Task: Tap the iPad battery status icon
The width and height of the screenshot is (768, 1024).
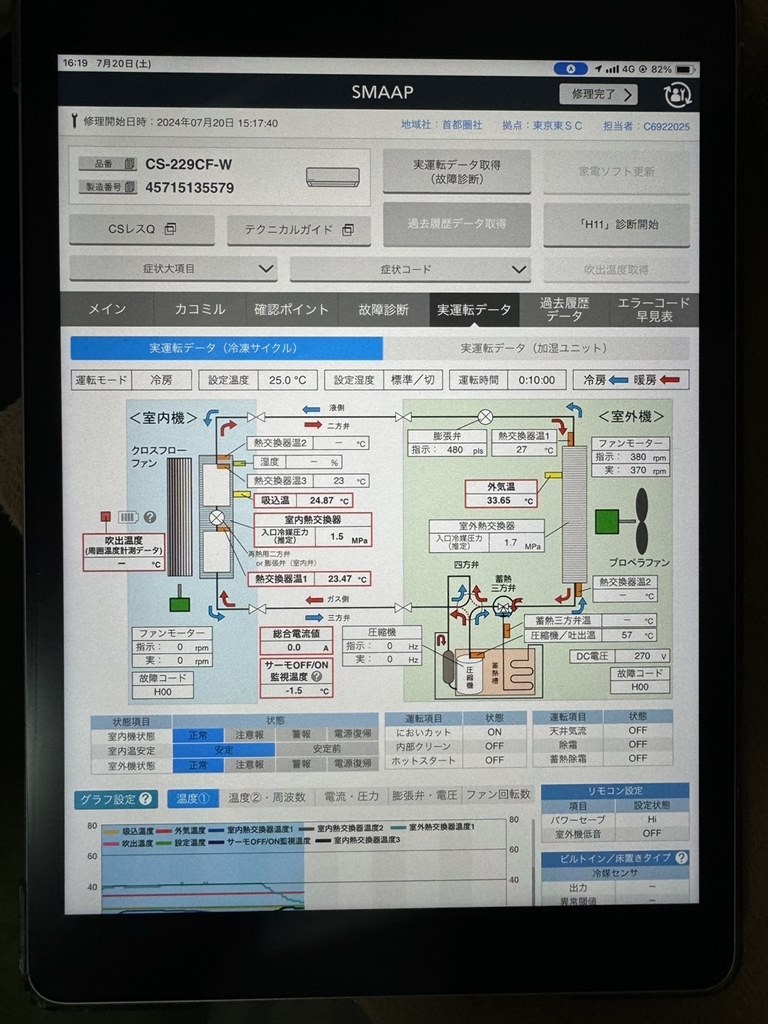Action: click(x=685, y=69)
